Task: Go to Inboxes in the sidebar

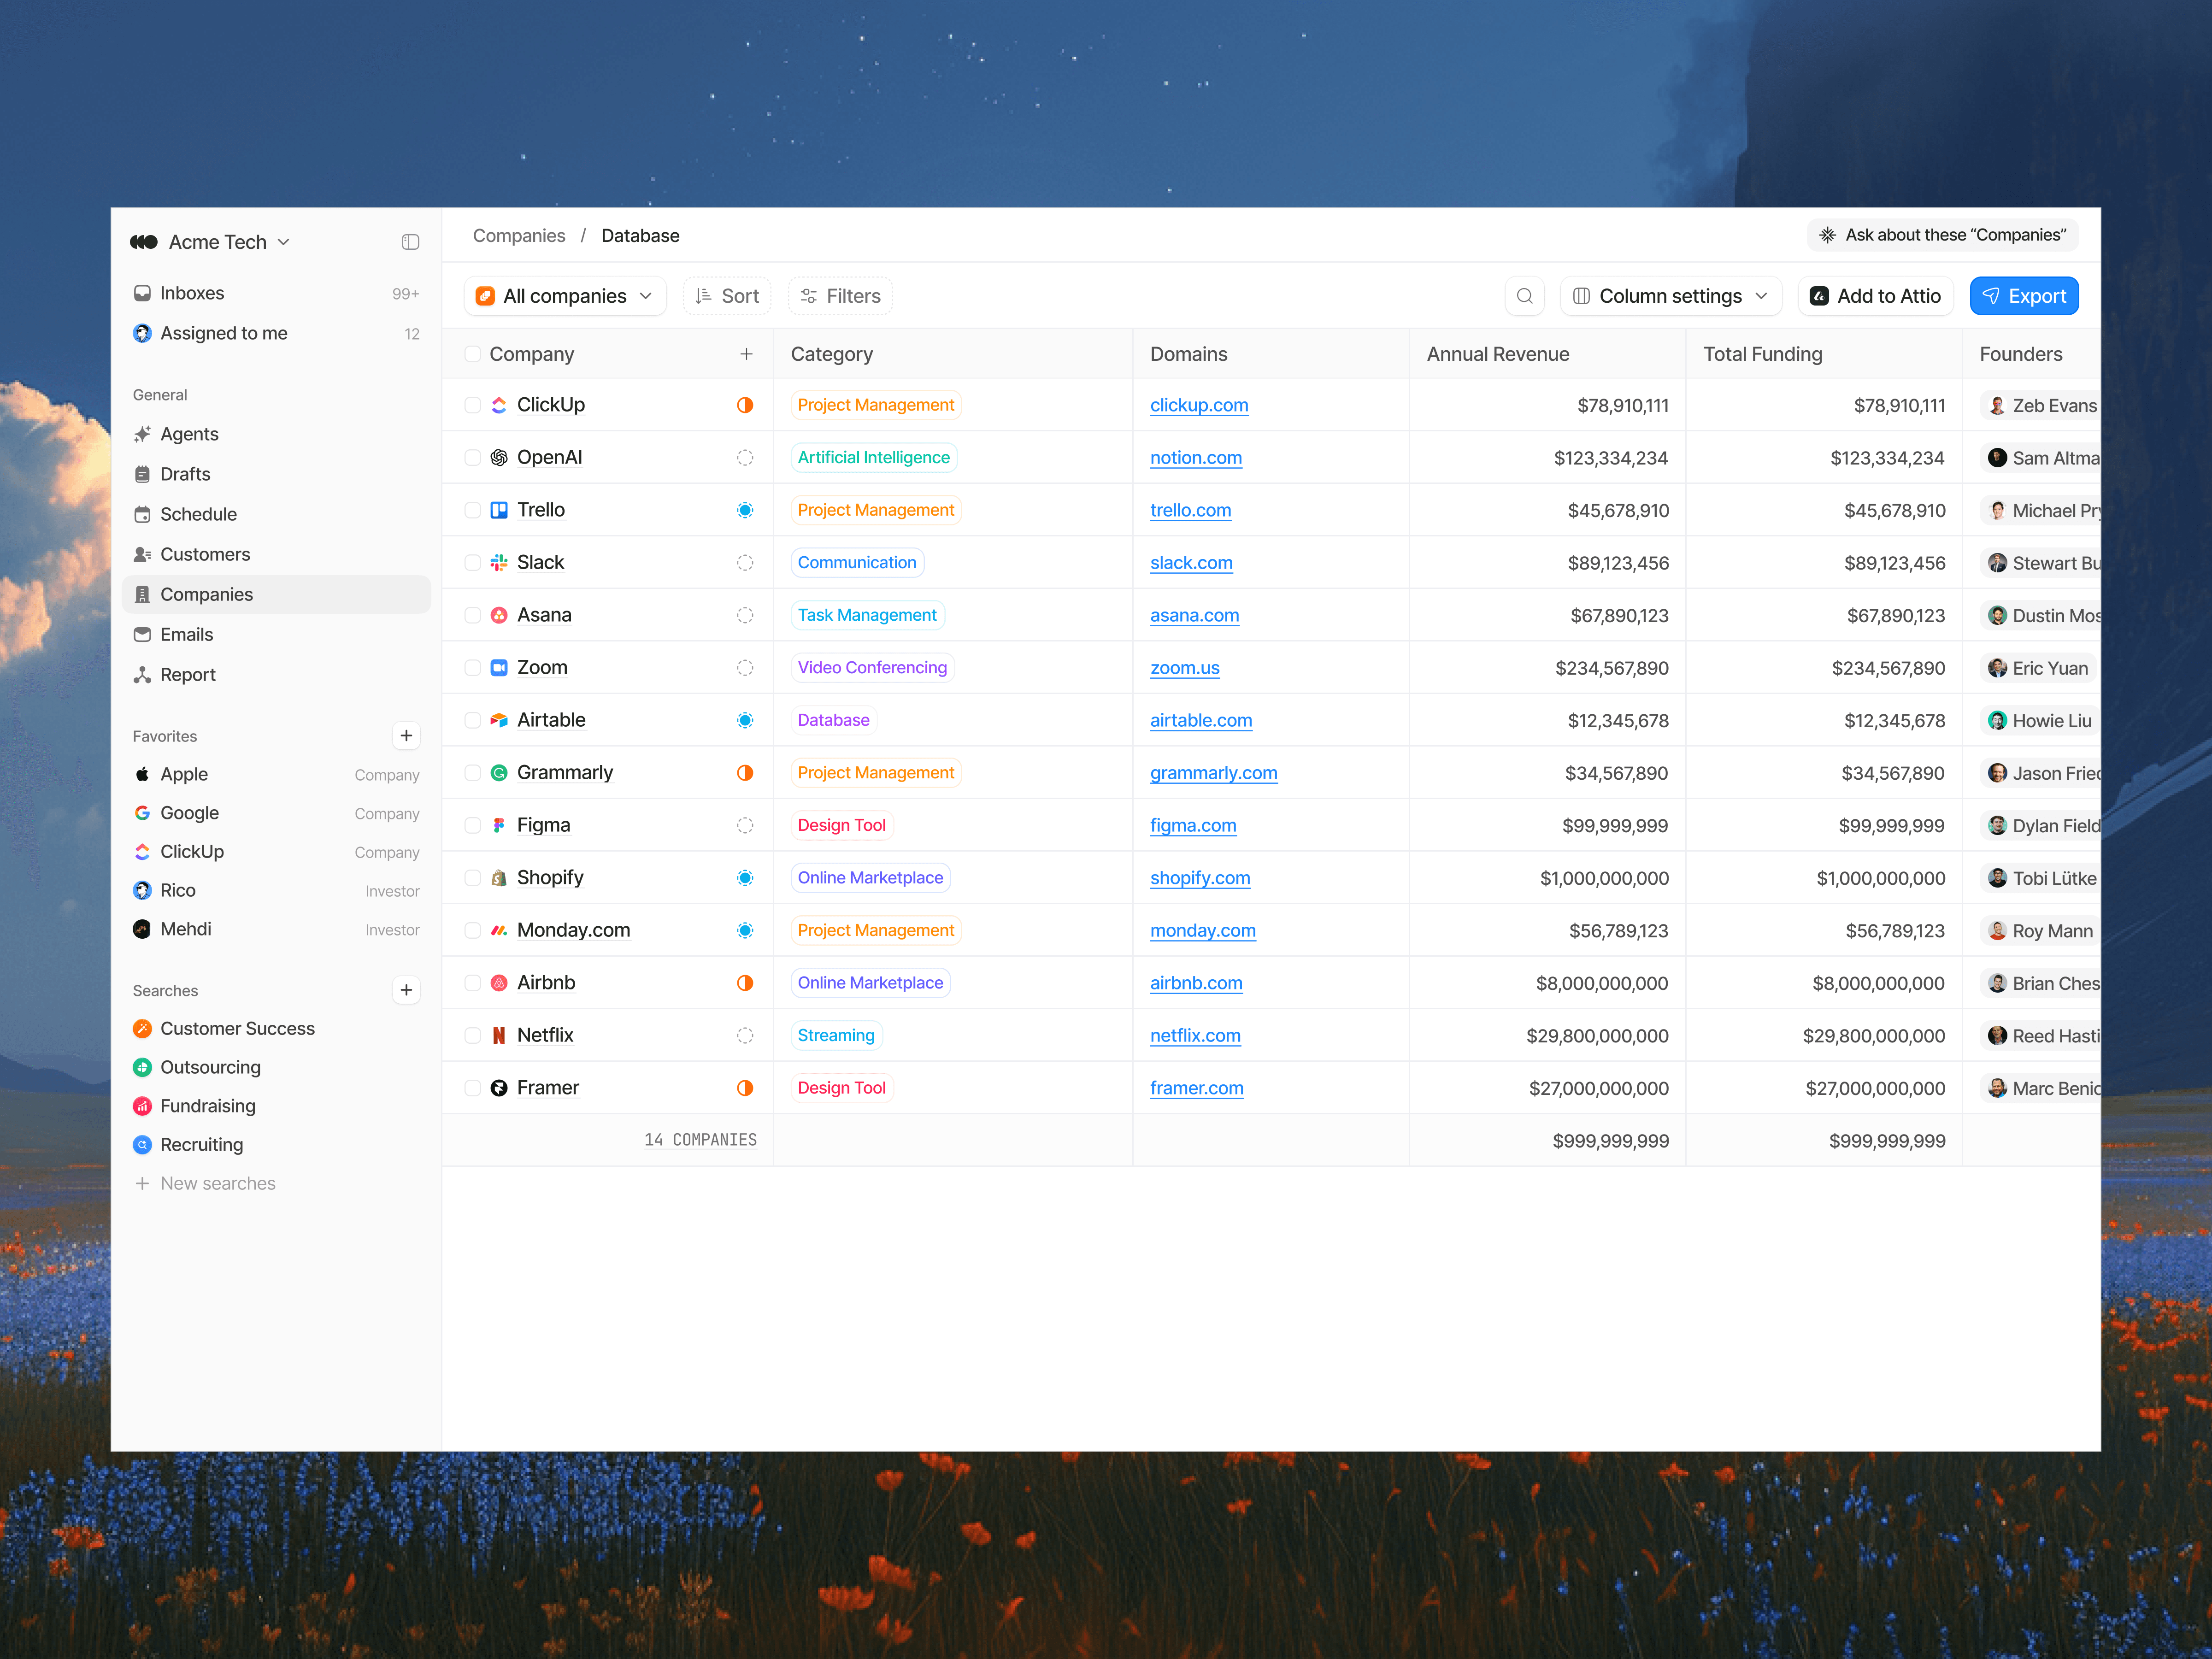Action: [x=192, y=293]
